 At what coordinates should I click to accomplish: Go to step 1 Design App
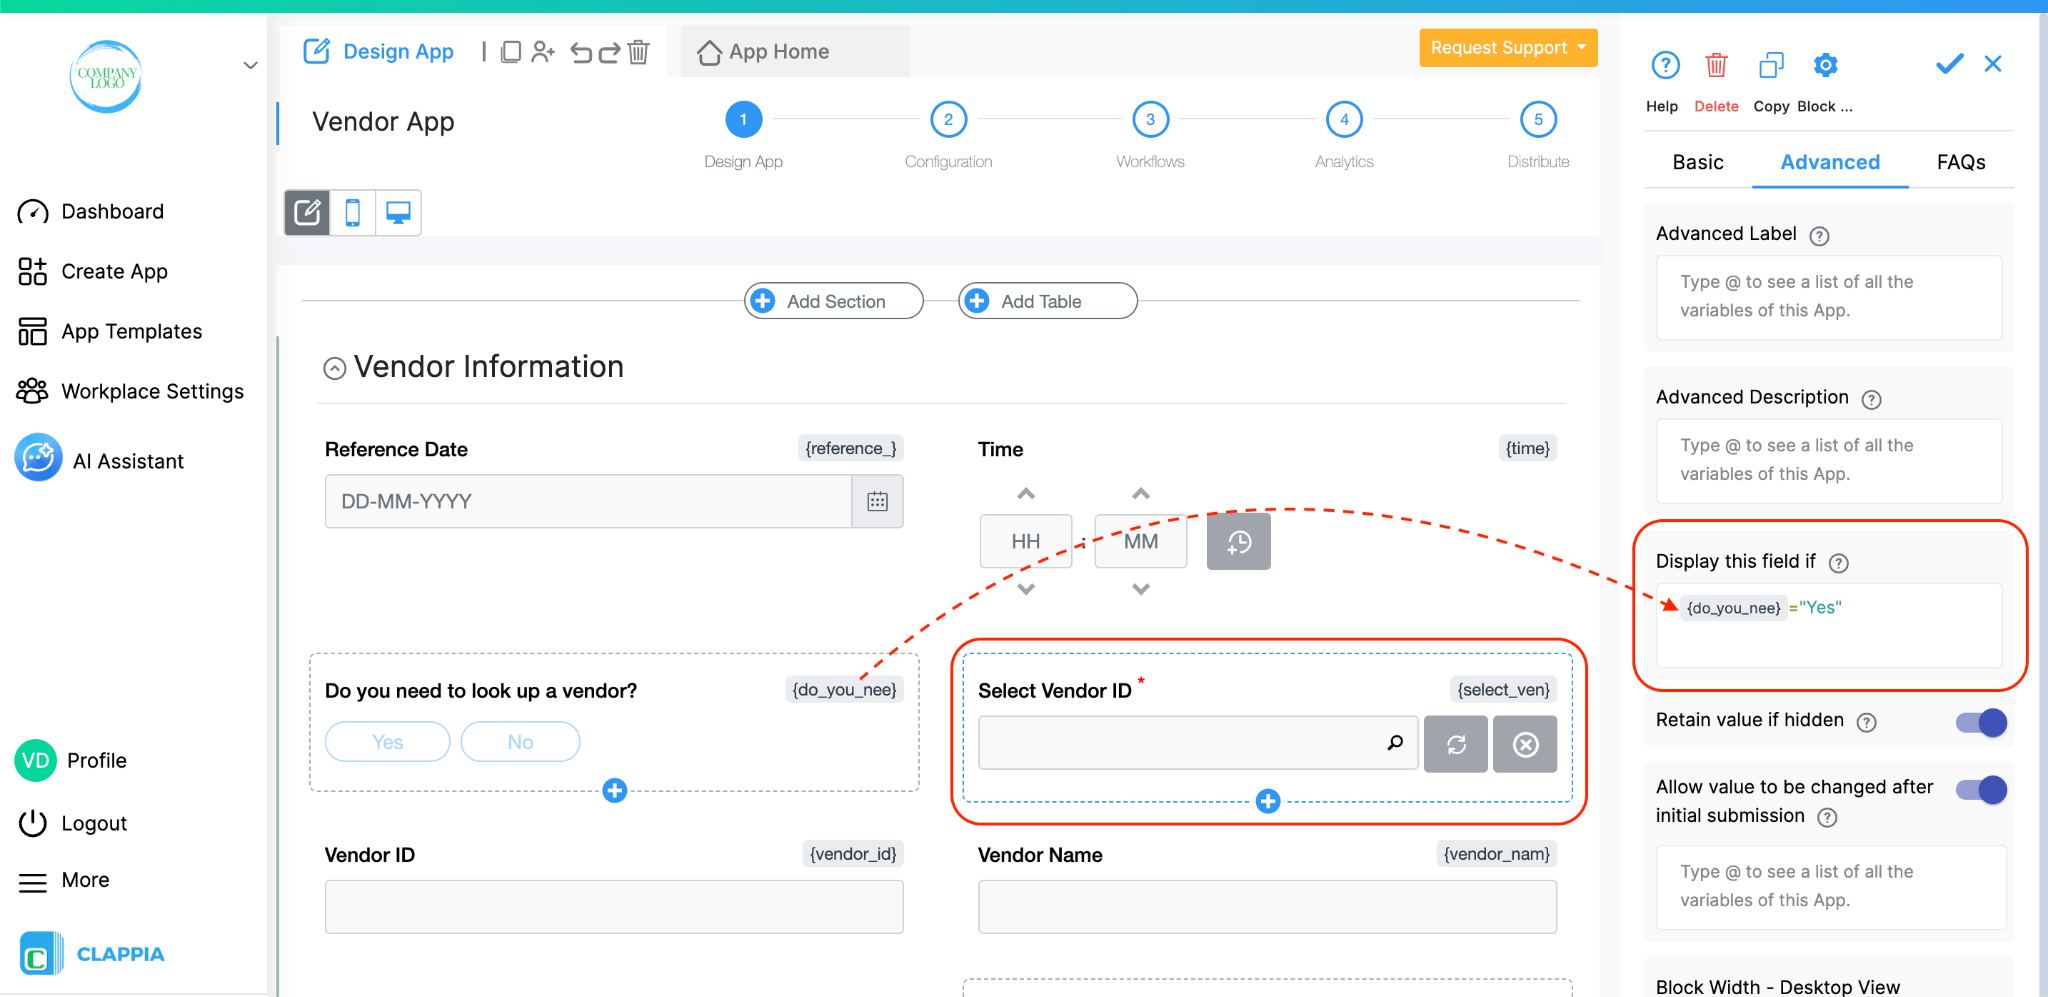[x=743, y=119]
